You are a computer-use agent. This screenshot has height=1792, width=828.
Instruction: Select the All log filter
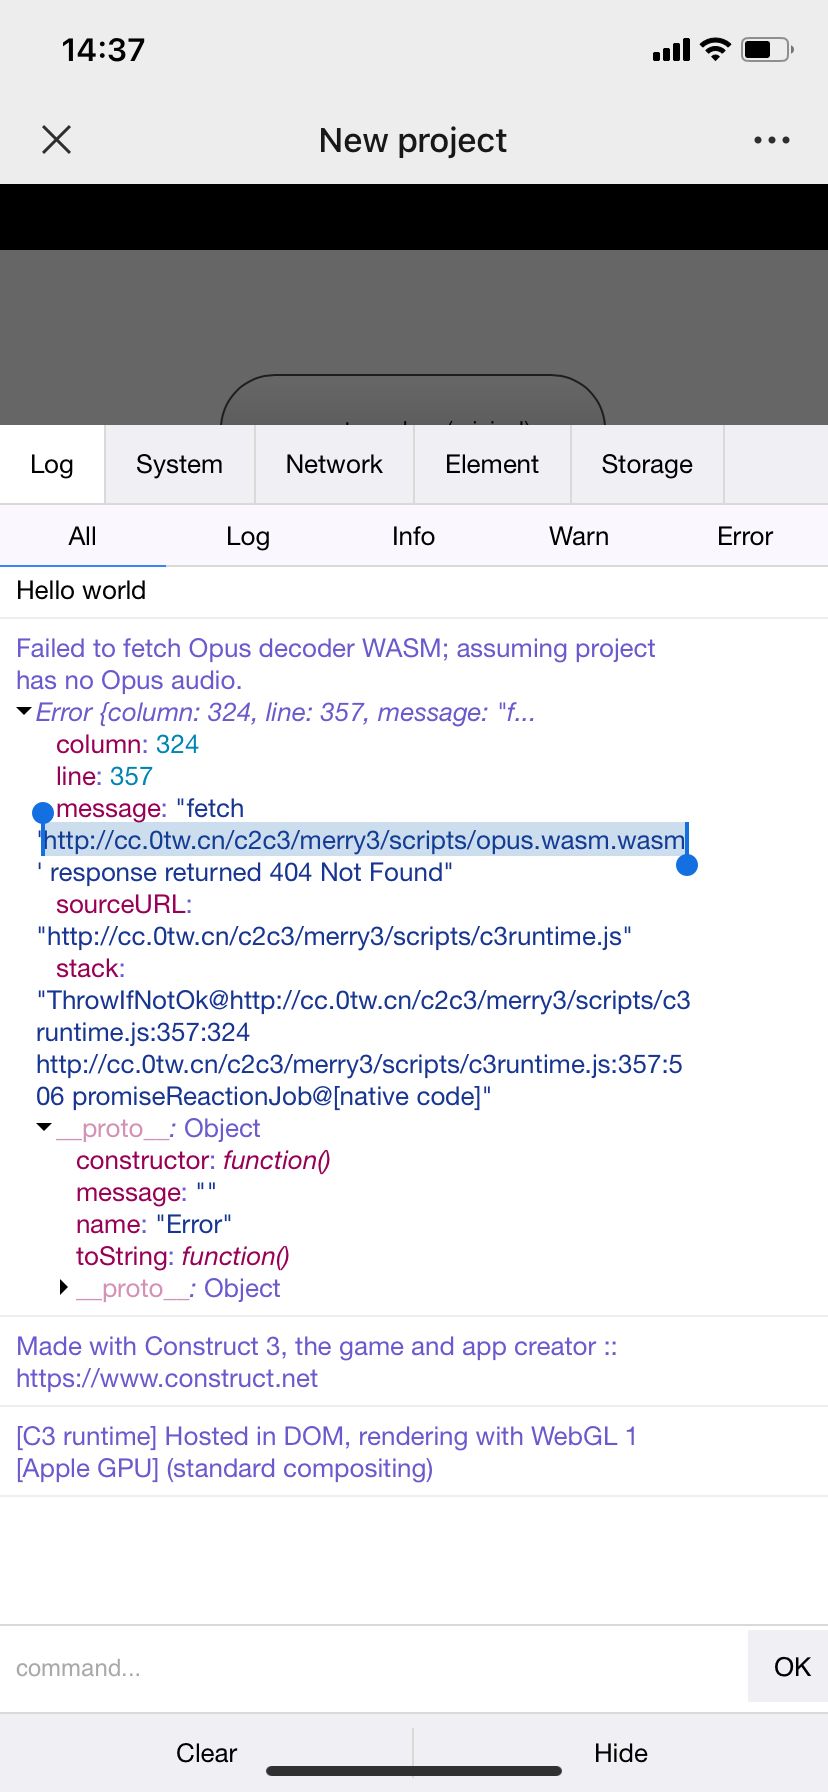point(83,536)
